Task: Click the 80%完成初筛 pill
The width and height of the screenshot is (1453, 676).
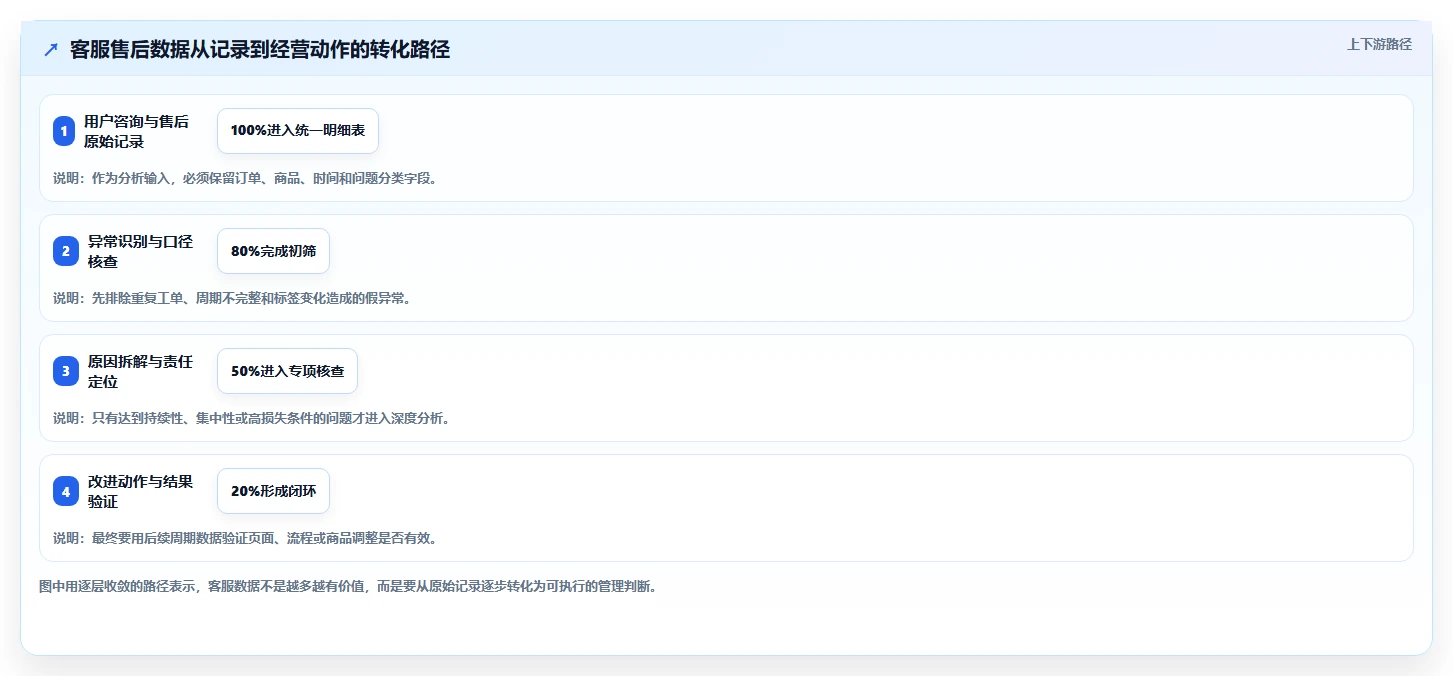Action: click(273, 251)
